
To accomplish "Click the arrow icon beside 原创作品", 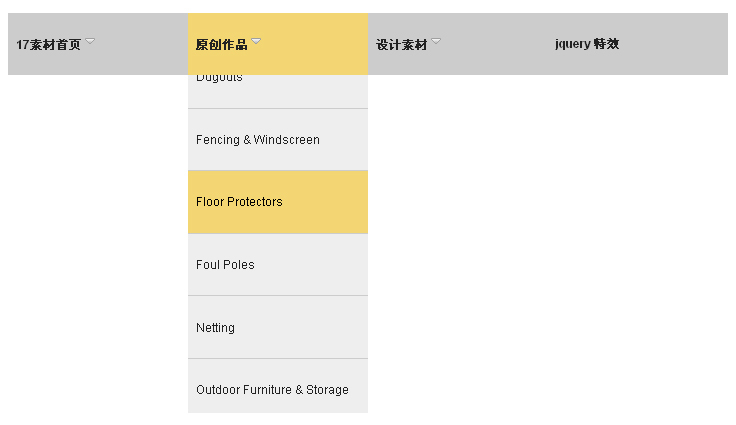I will tap(256, 41).
